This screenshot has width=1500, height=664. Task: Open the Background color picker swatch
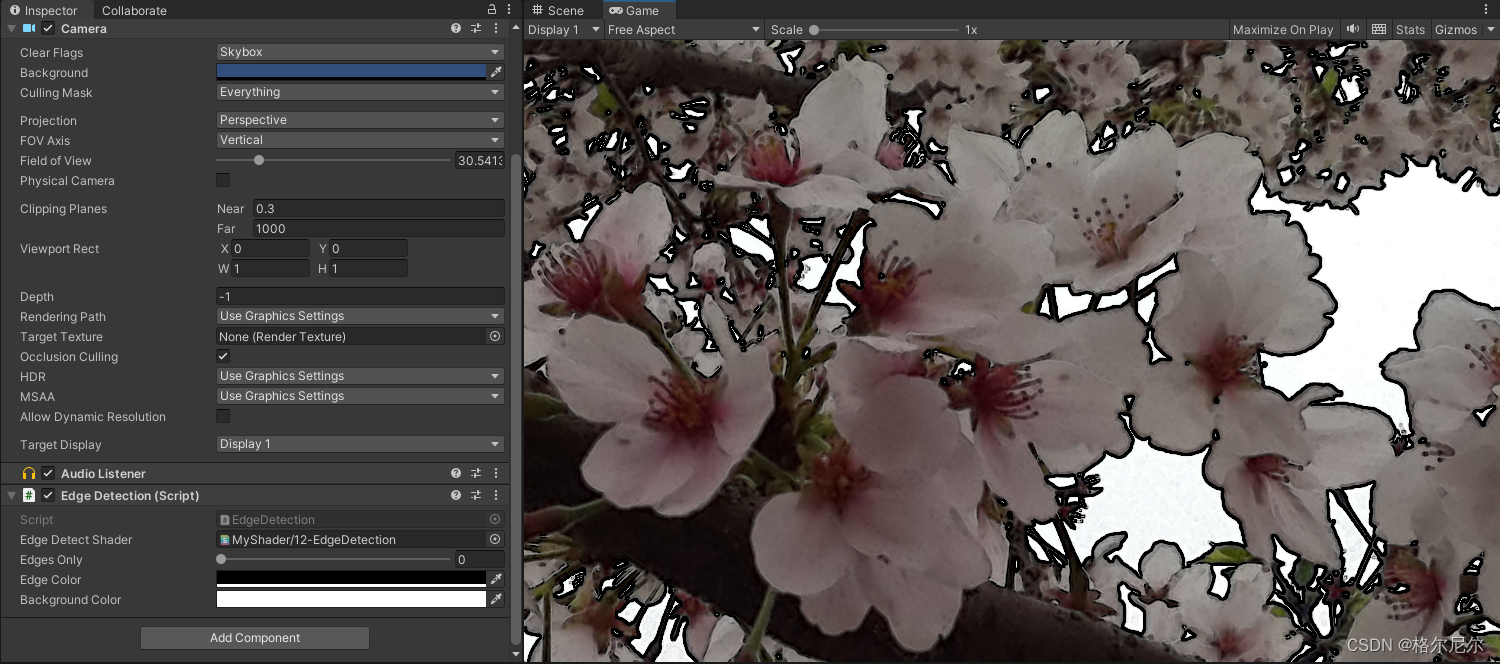tap(352, 71)
